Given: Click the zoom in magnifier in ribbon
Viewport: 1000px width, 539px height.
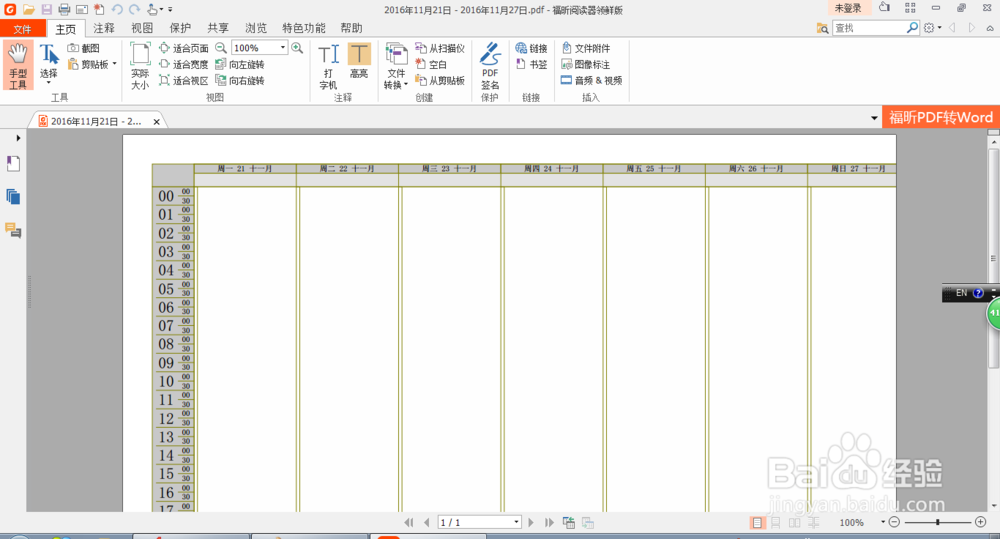Looking at the screenshot, I should pyautogui.click(x=297, y=48).
